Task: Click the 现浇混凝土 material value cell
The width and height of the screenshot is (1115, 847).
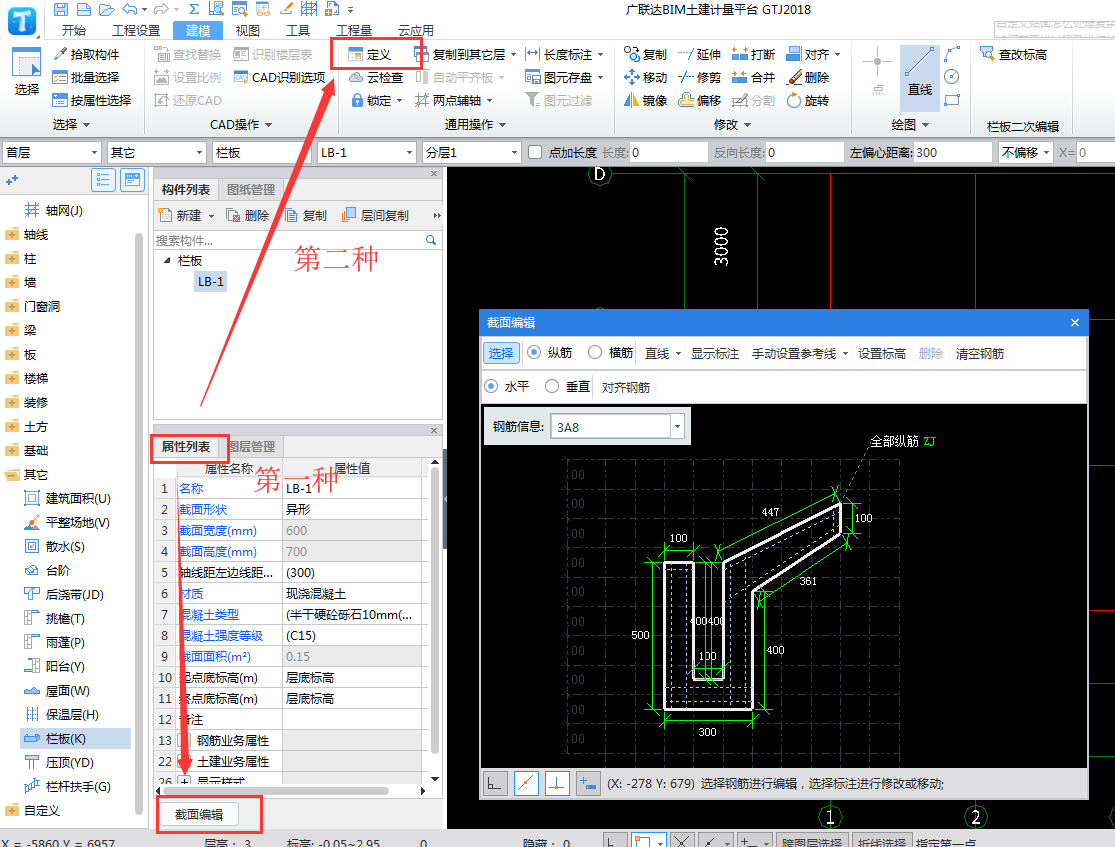Action: tap(354, 594)
